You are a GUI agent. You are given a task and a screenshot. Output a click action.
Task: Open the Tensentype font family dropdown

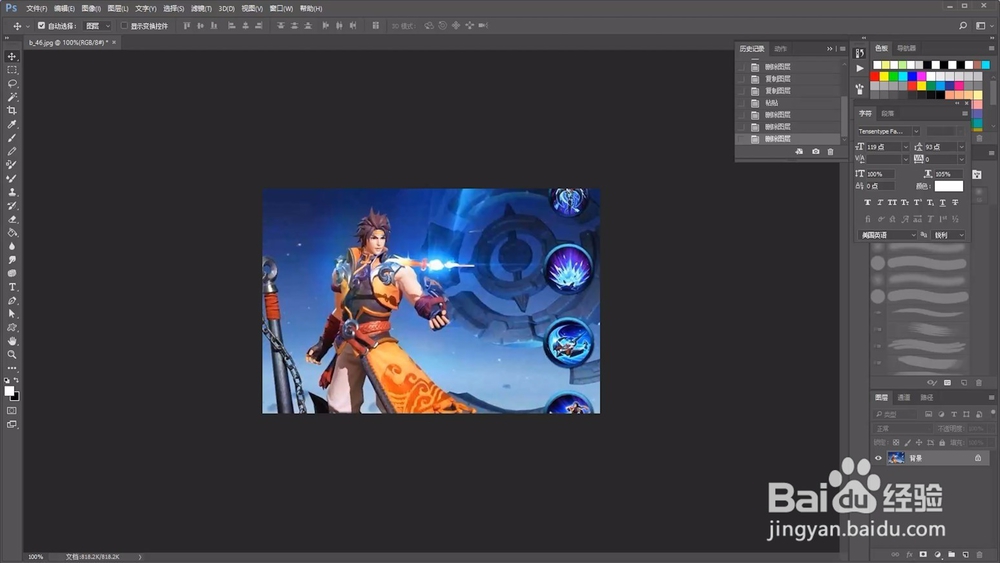[x=916, y=131]
